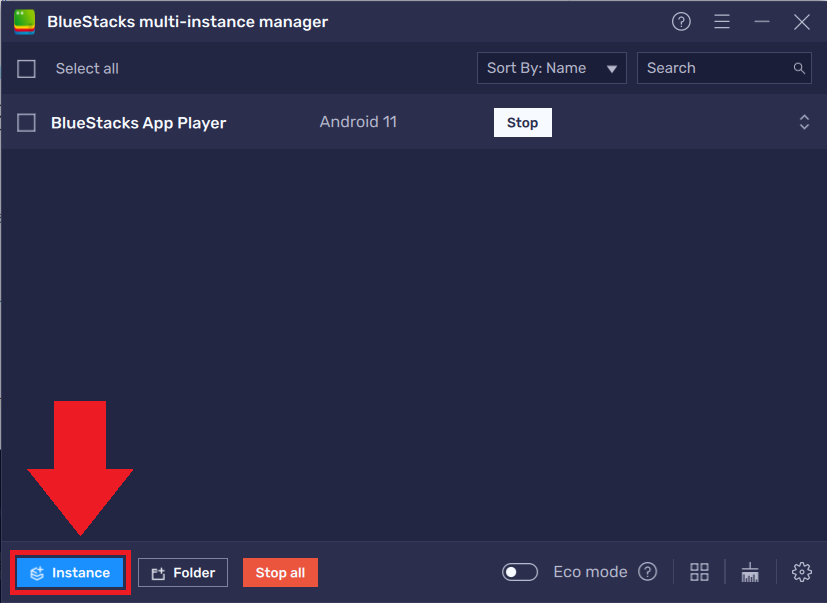The width and height of the screenshot is (827, 603).
Task: Tick the BlueStacks App Player checkbox
Action: (x=26, y=122)
